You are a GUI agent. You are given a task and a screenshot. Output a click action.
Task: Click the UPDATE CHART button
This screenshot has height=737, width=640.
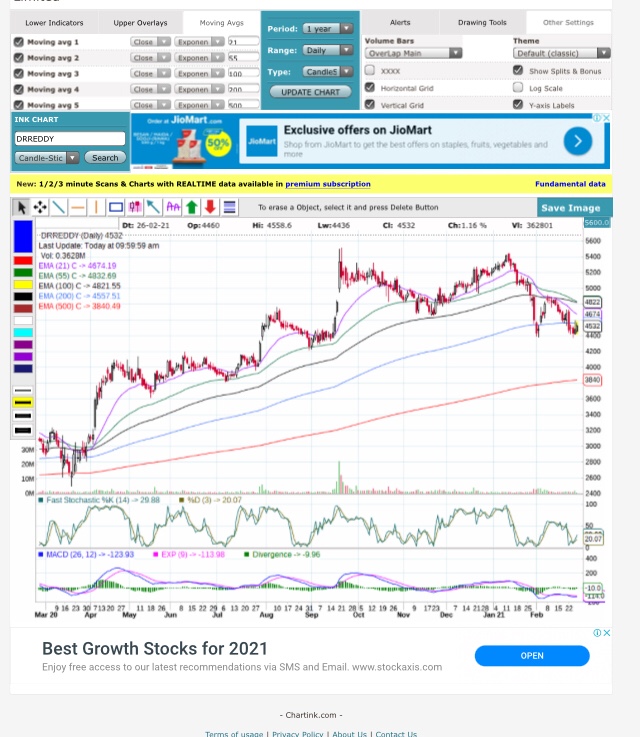310,92
